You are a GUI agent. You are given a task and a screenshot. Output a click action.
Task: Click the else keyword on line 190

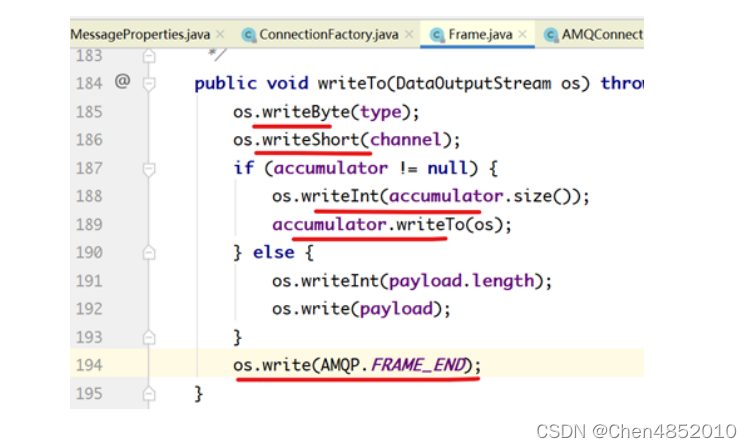[273, 252]
